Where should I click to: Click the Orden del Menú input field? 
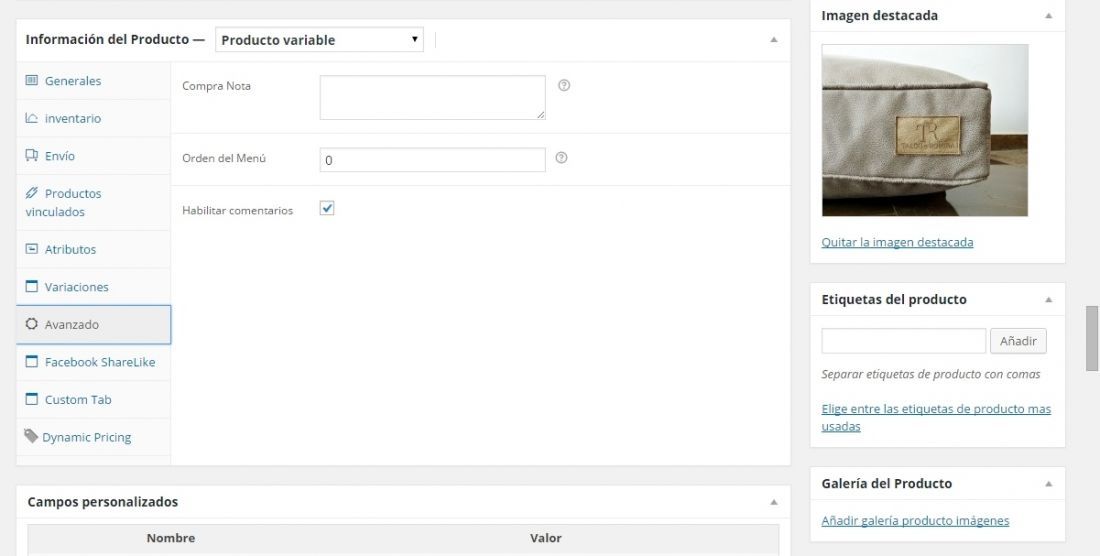coord(433,160)
